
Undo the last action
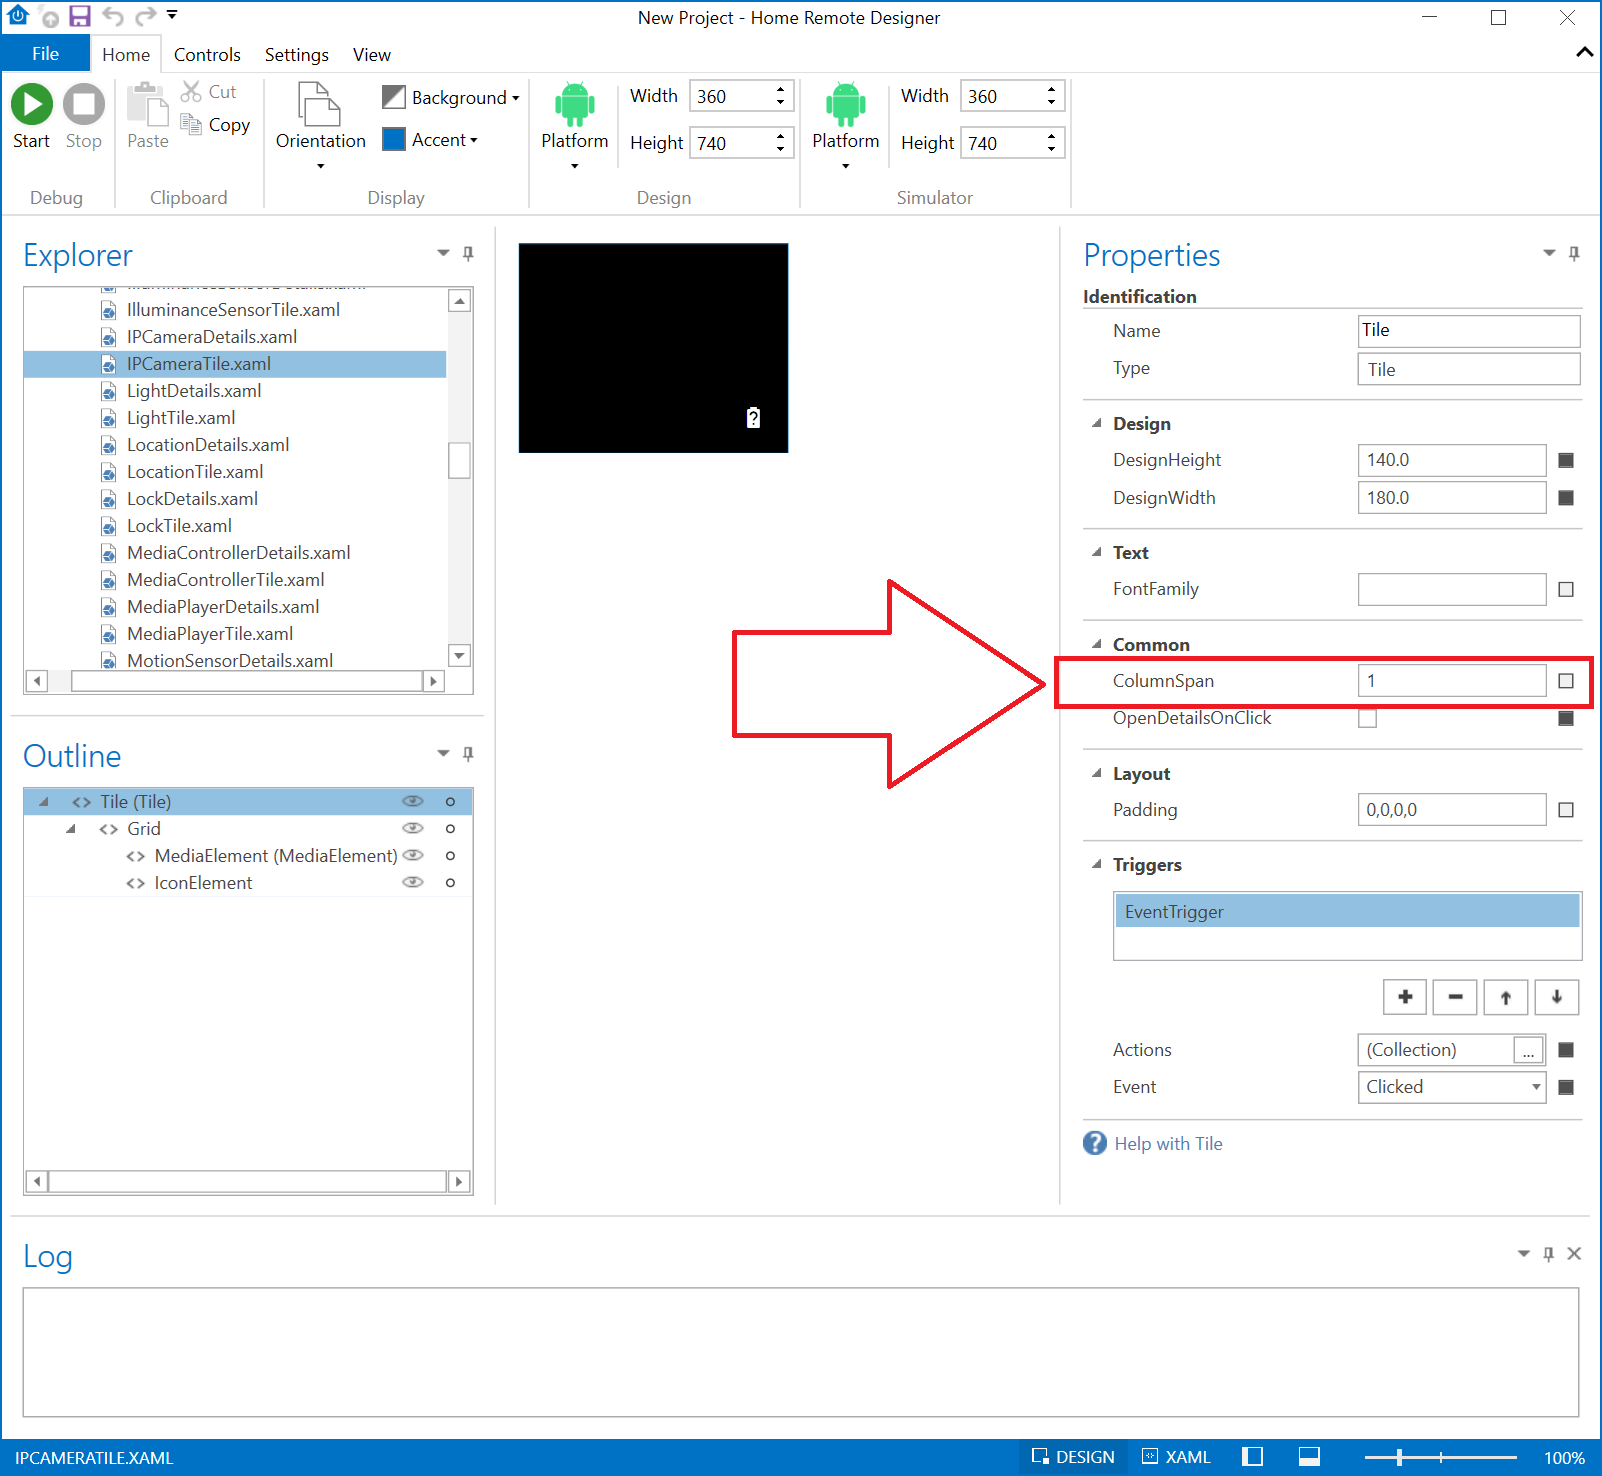click(x=113, y=16)
